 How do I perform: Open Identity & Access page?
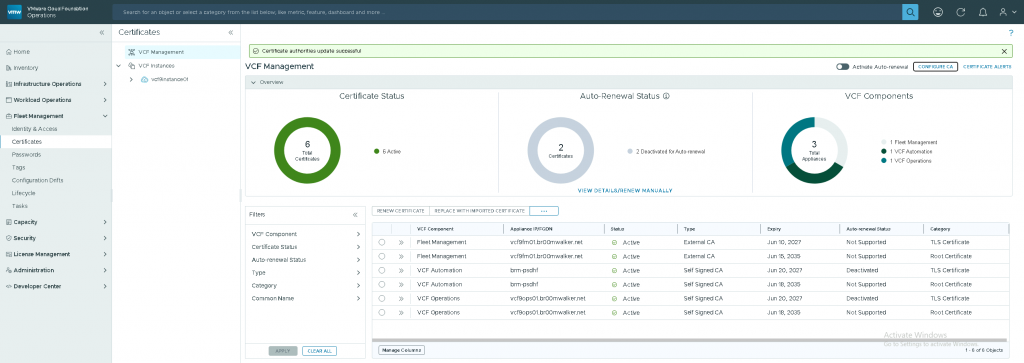34,129
